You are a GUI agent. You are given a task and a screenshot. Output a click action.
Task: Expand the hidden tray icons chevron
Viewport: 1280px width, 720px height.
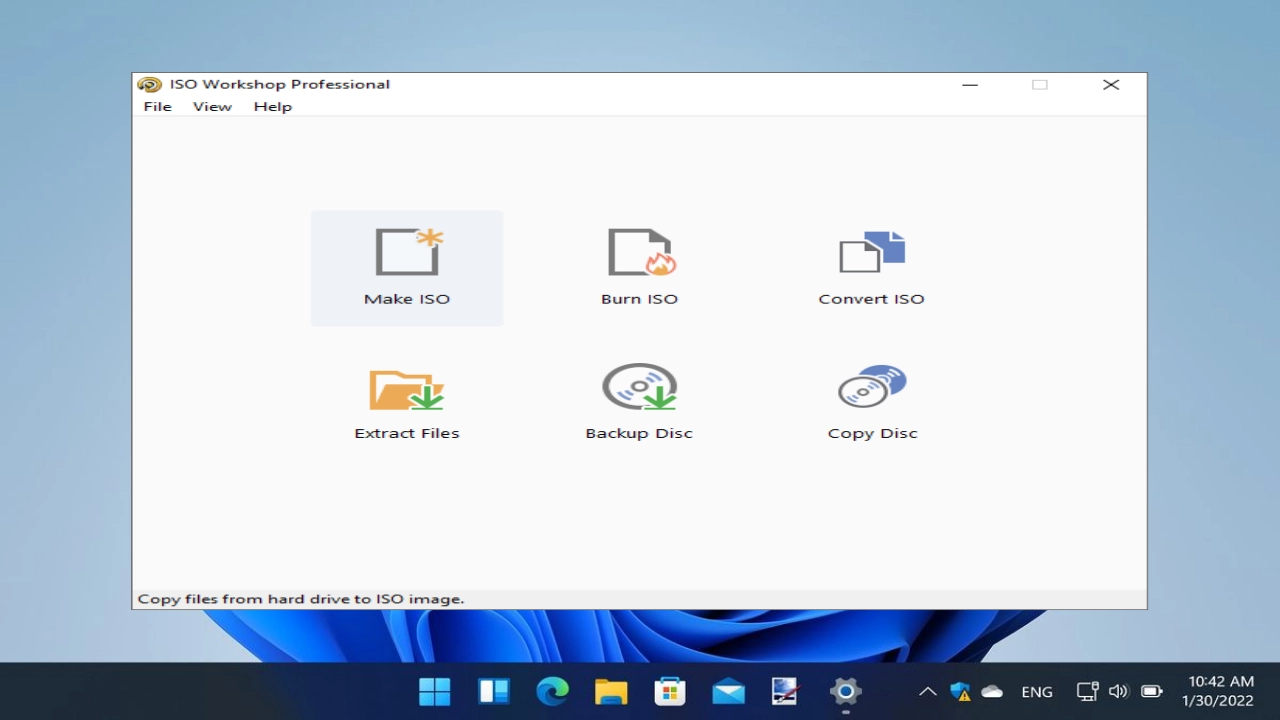[x=927, y=691]
